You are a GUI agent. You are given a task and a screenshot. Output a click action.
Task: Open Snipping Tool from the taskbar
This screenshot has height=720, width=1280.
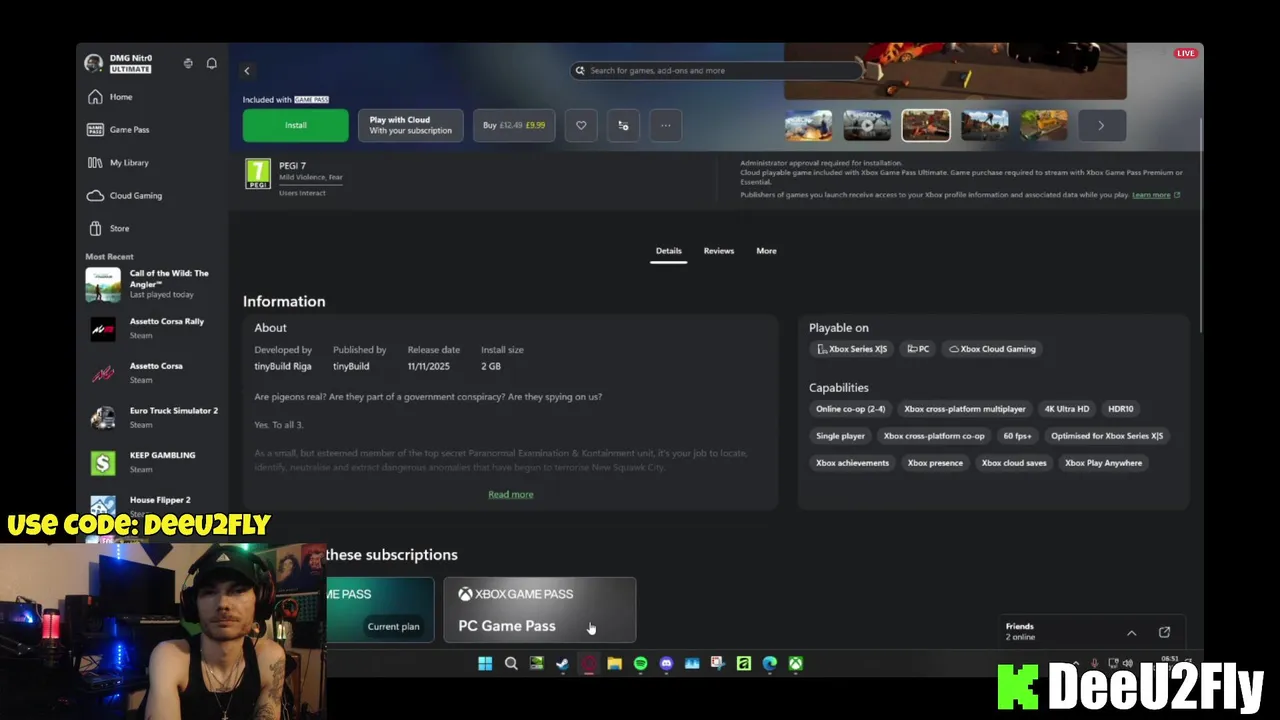coord(718,663)
